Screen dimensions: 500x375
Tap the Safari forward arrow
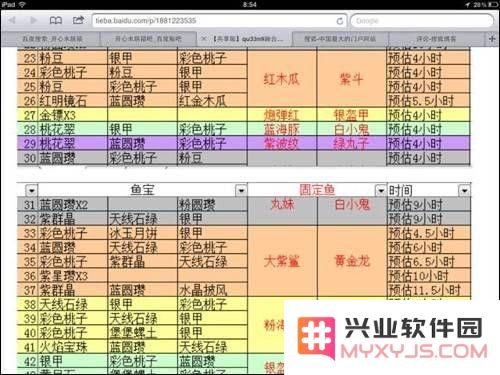[33, 21]
